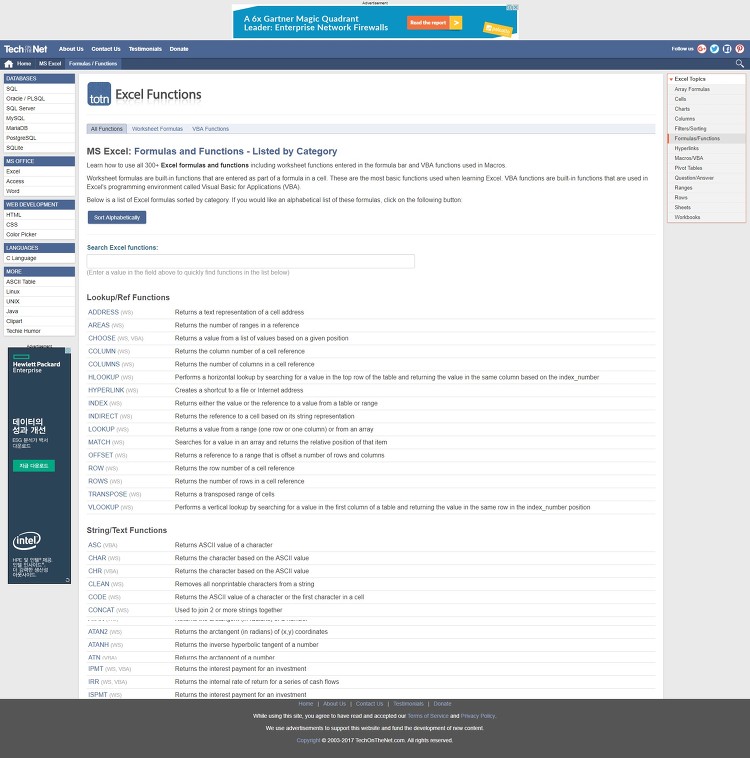
Task: Open the CHOOSE function link
Action: (102, 338)
